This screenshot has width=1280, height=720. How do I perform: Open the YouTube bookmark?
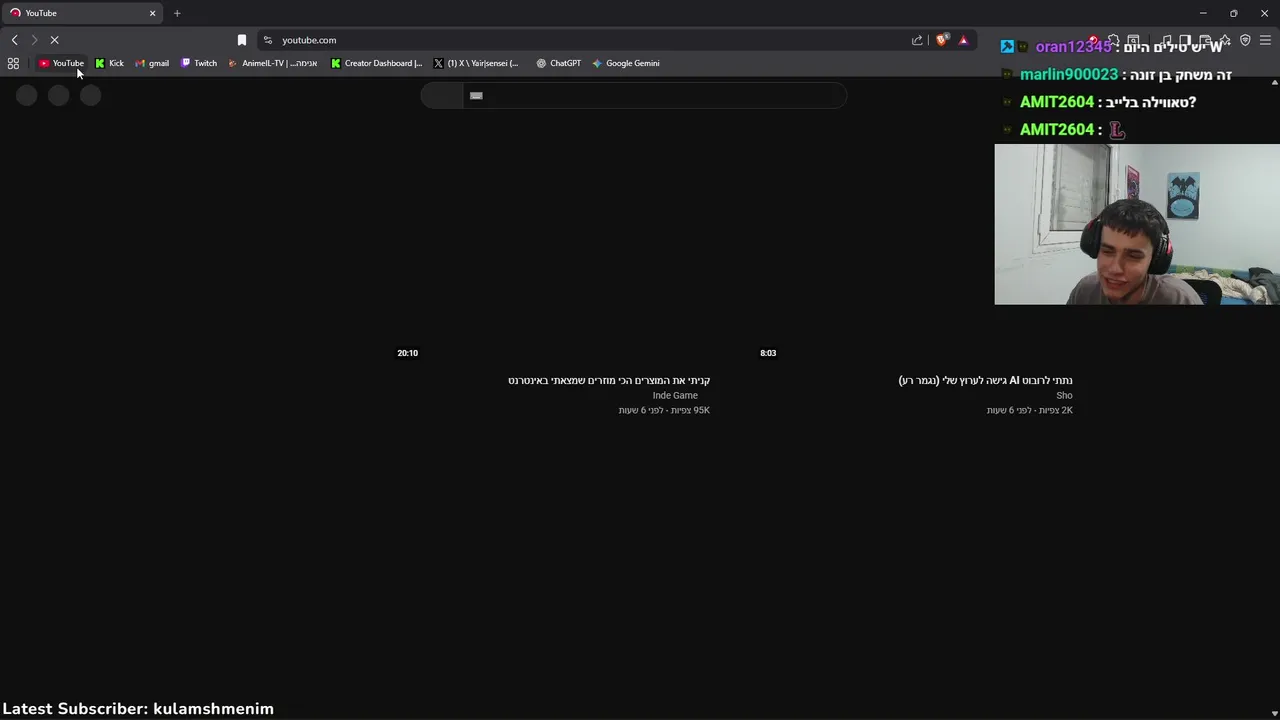point(61,63)
